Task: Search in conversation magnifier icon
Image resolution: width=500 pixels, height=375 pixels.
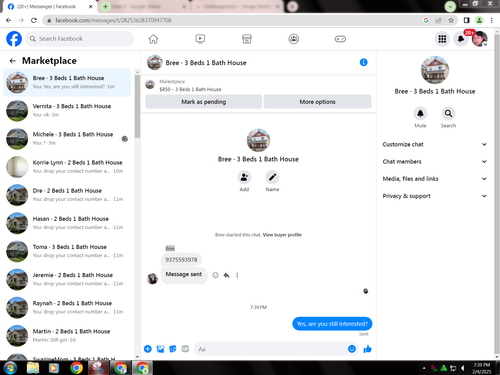Action: [448, 113]
